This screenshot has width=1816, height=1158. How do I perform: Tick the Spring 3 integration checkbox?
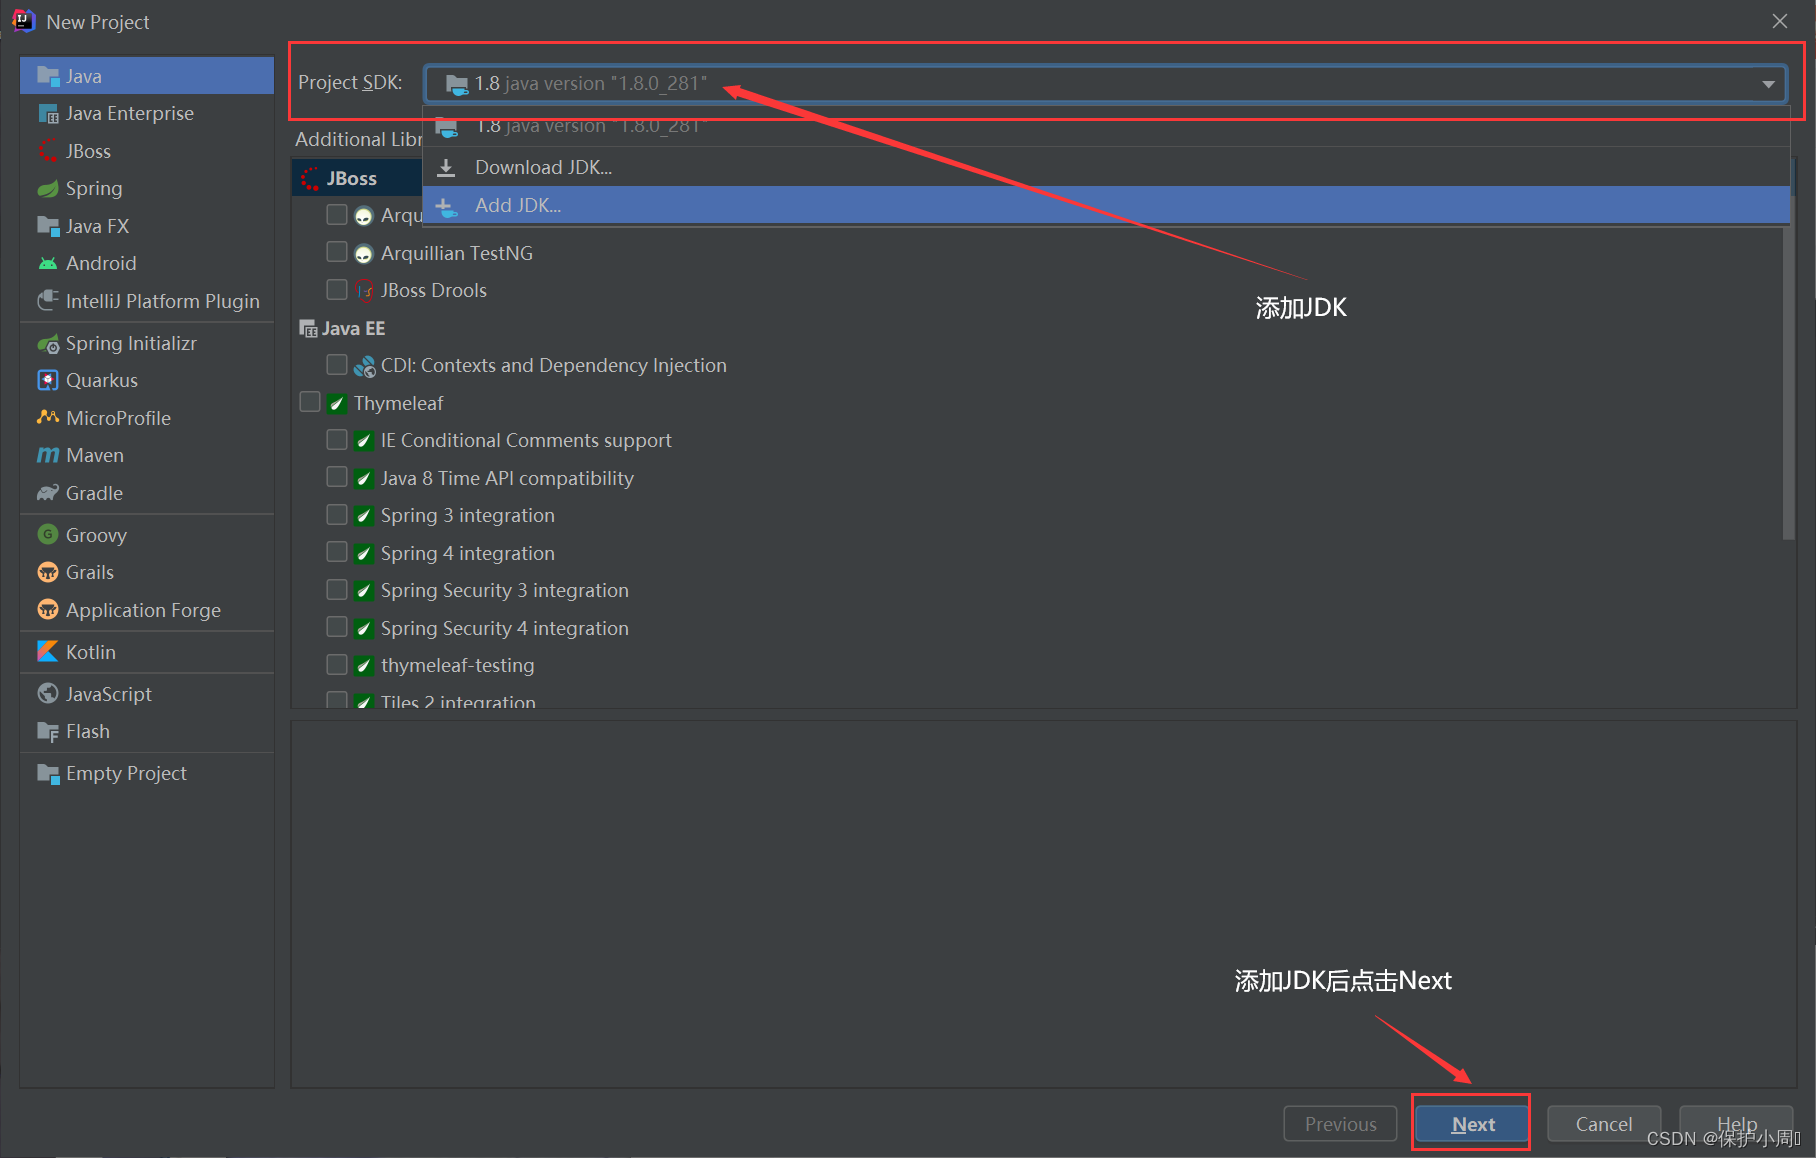tap(337, 515)
